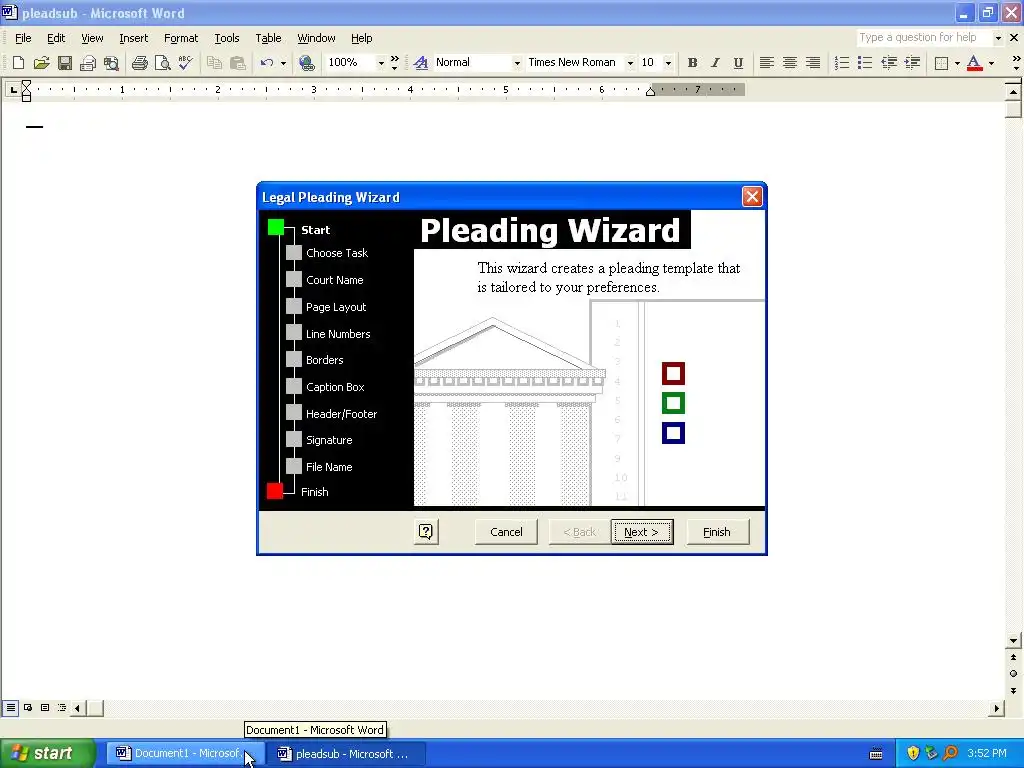Image resolution: width=1024 pixels, height=768 pixels.
Task: Click Next in the Pleading Wizard
Action: click(642, 532)
